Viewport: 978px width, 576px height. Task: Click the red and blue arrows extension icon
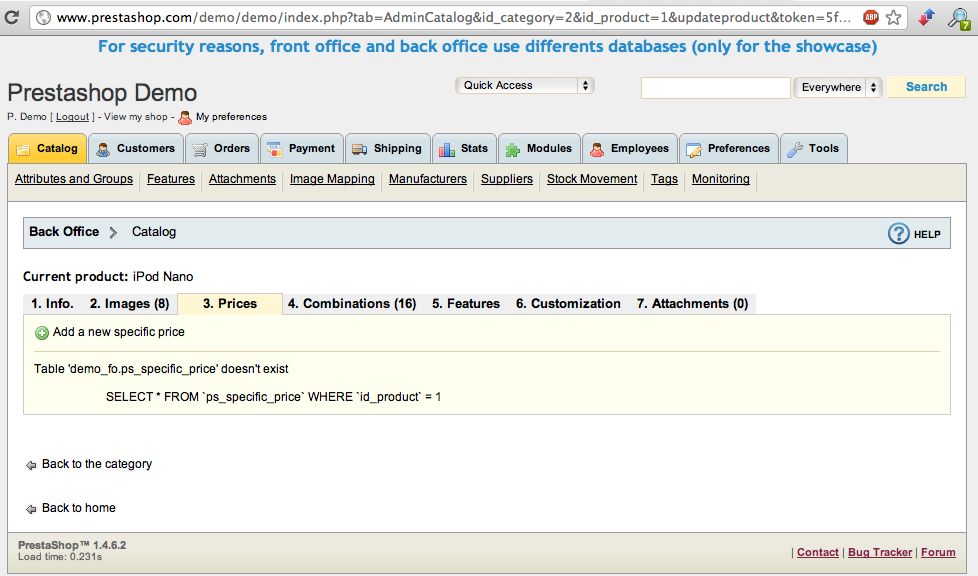click(926, 17)
